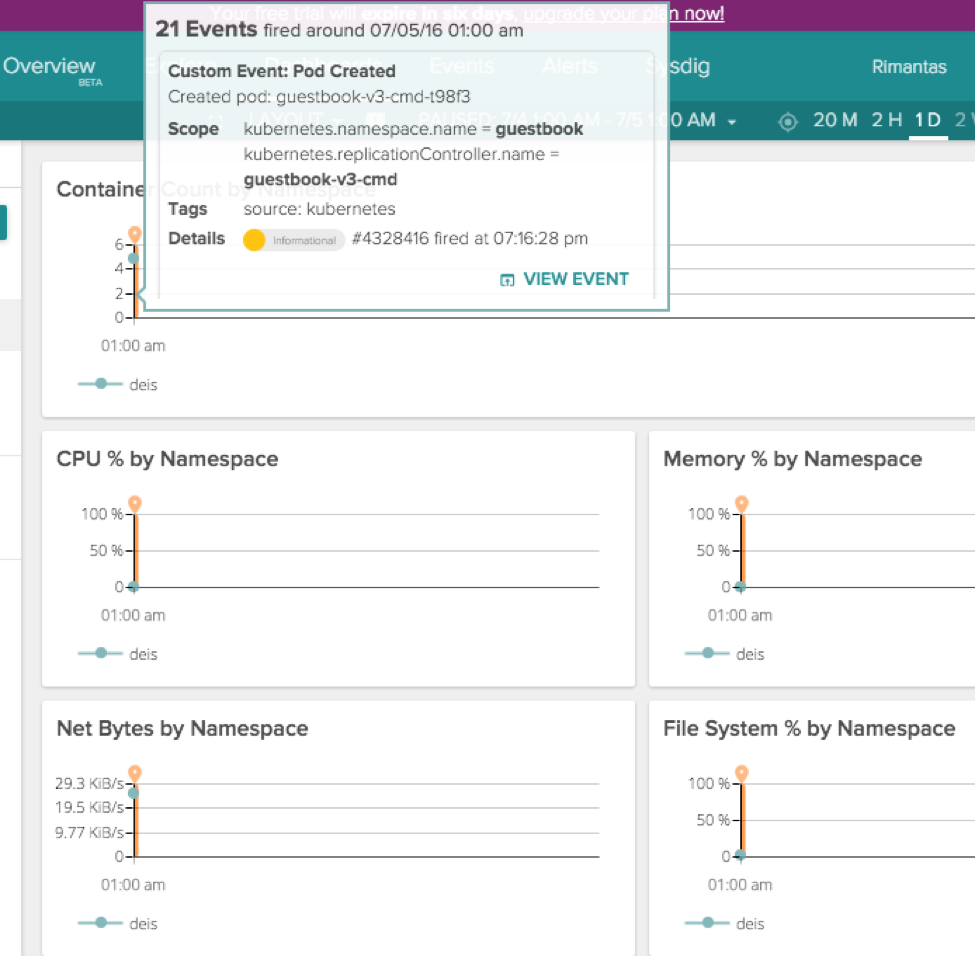Click event marker on Container Count chart
The image size is (975, 956).
pos(135,234)
